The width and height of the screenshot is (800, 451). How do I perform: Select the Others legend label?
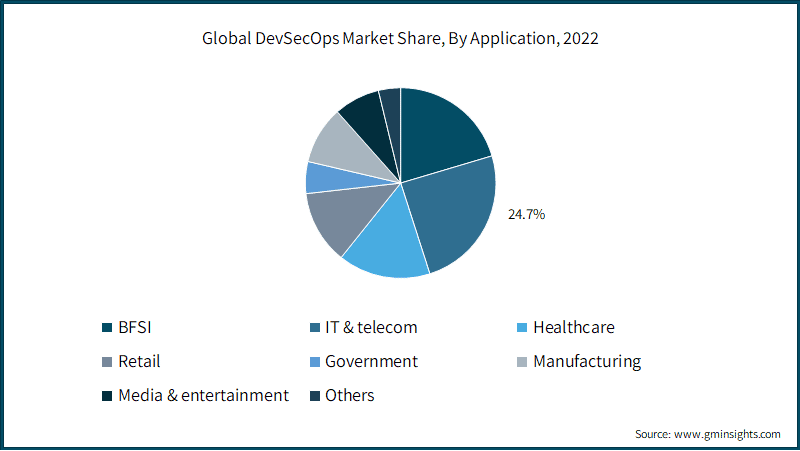pos(350,396)
